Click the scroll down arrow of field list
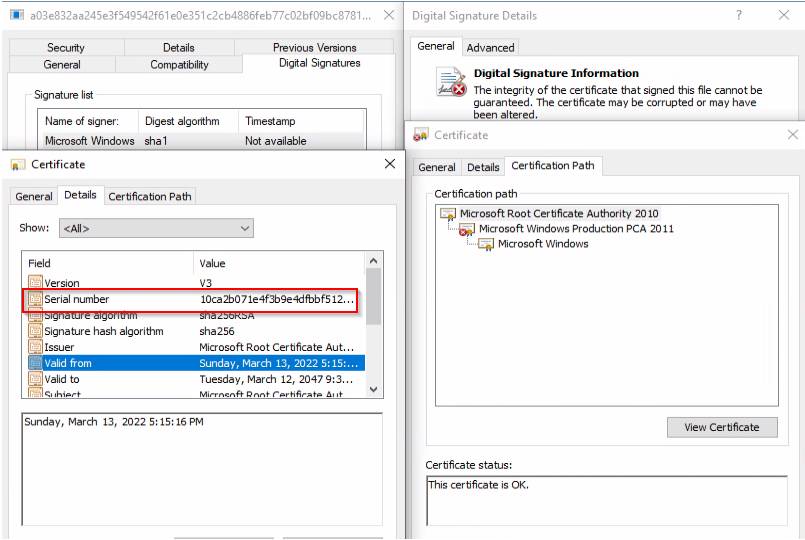The image size is (805, 540). tap(373, 390)
